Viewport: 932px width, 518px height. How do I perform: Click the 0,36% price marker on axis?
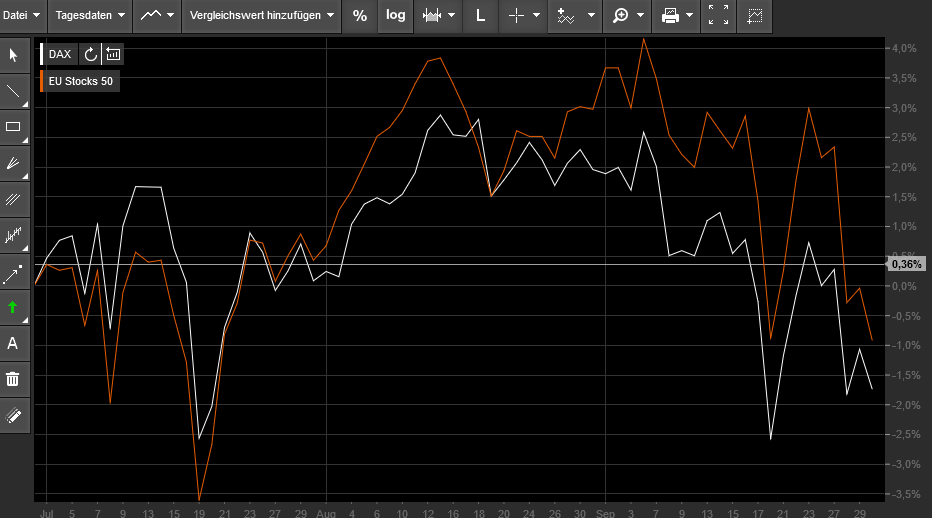(906, 264)
